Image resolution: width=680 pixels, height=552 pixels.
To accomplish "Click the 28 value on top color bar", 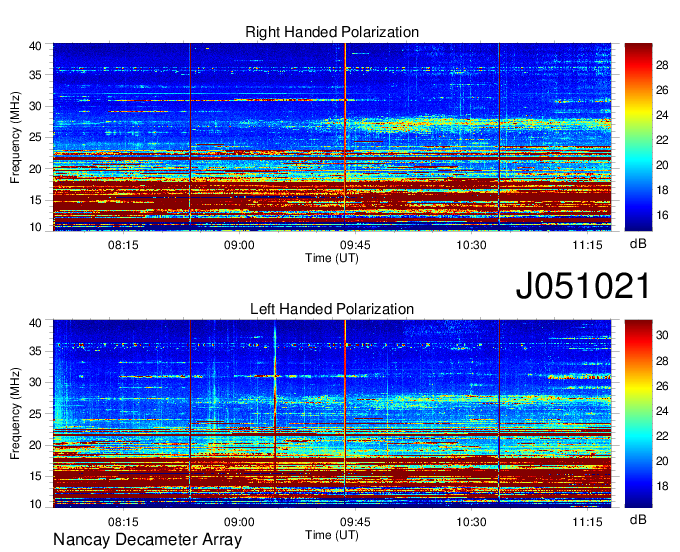I will [662, 65].
